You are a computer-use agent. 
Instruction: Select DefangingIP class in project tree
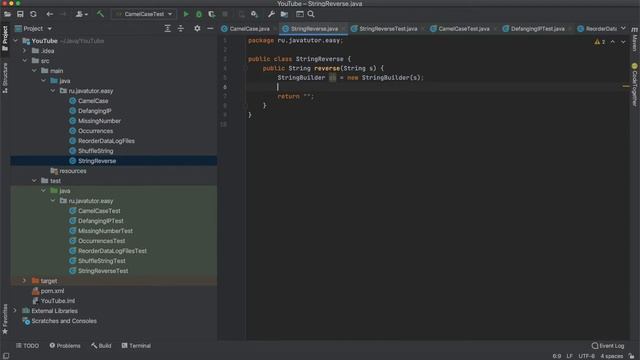tap(95, 111)
